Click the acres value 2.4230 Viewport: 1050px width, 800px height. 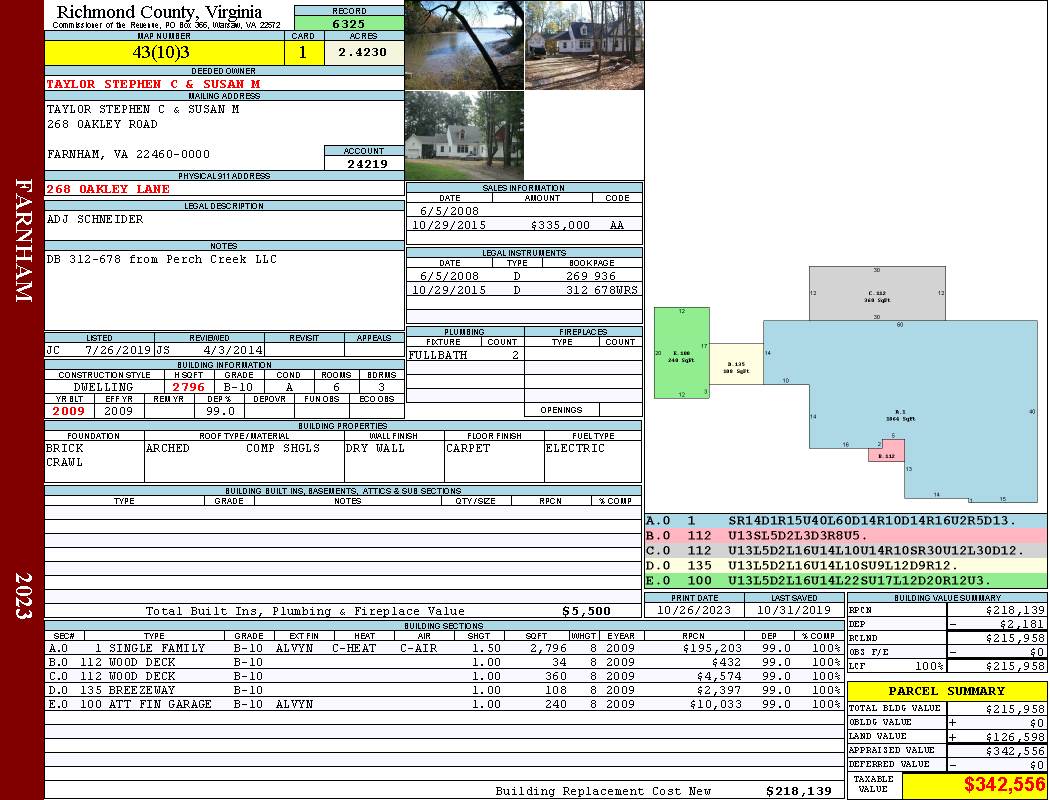(x=362, y=53)
